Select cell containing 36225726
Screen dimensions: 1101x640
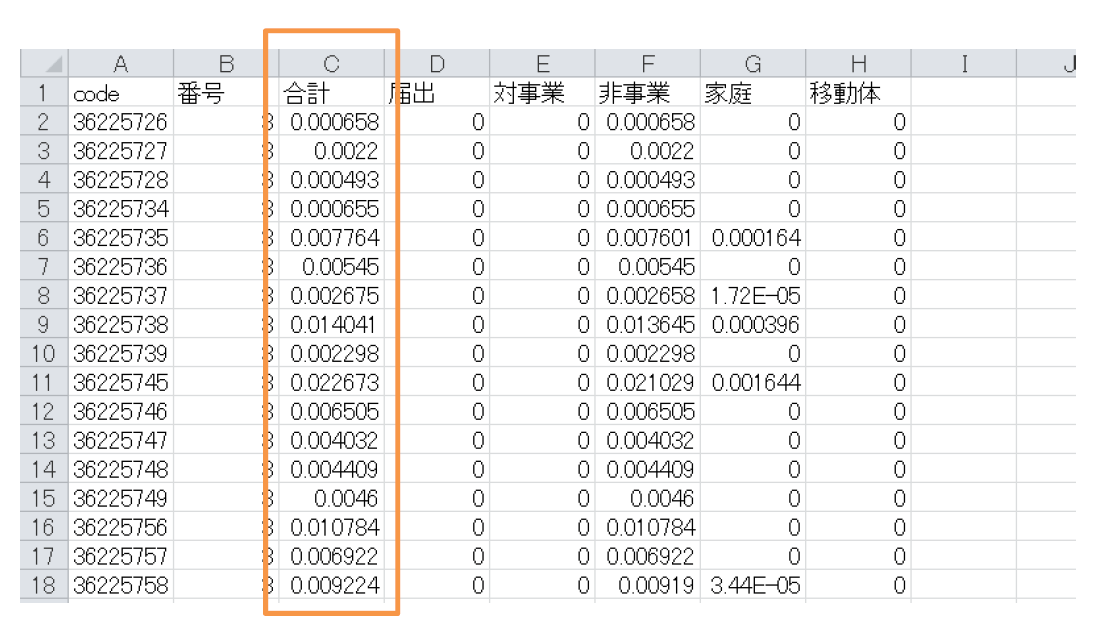coord(121,123)
